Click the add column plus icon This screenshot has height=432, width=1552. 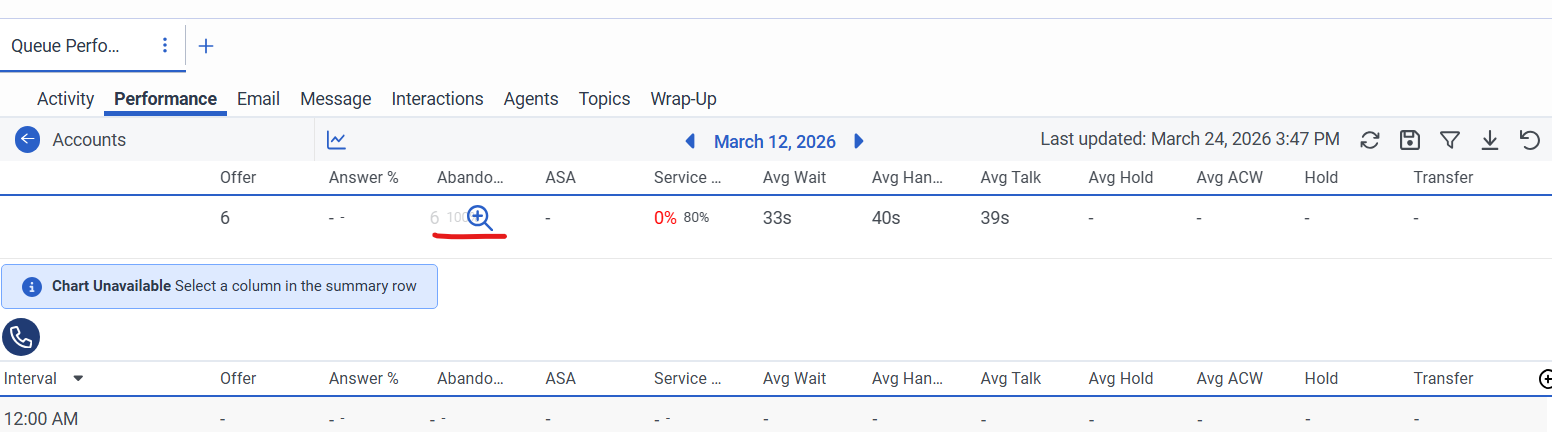[x=1545, y=379]
